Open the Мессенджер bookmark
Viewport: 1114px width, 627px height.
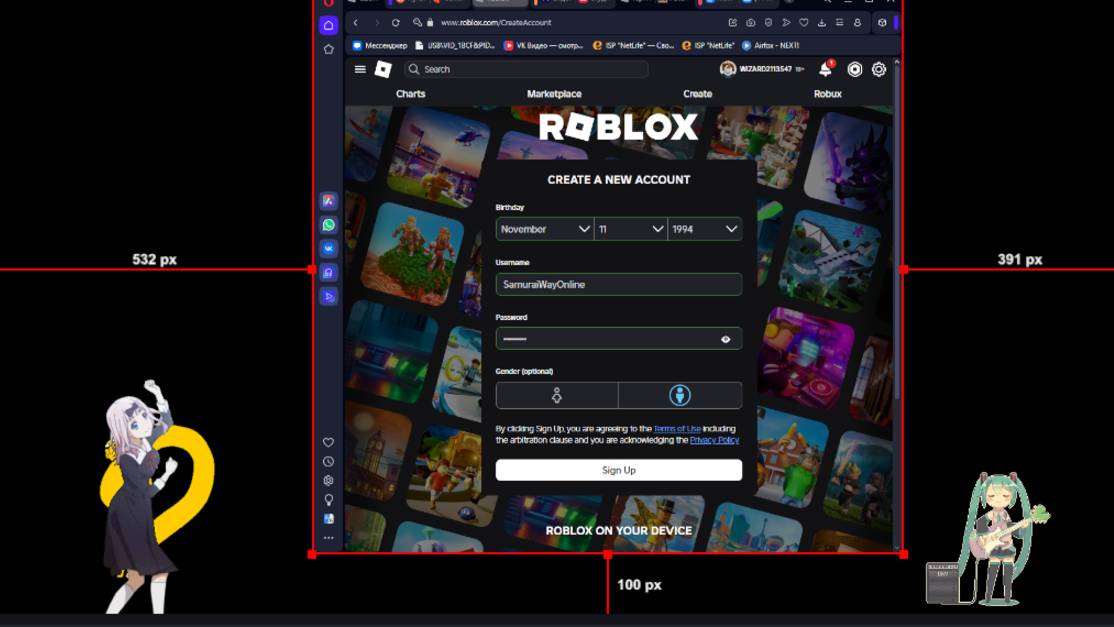tap(380, 45)
